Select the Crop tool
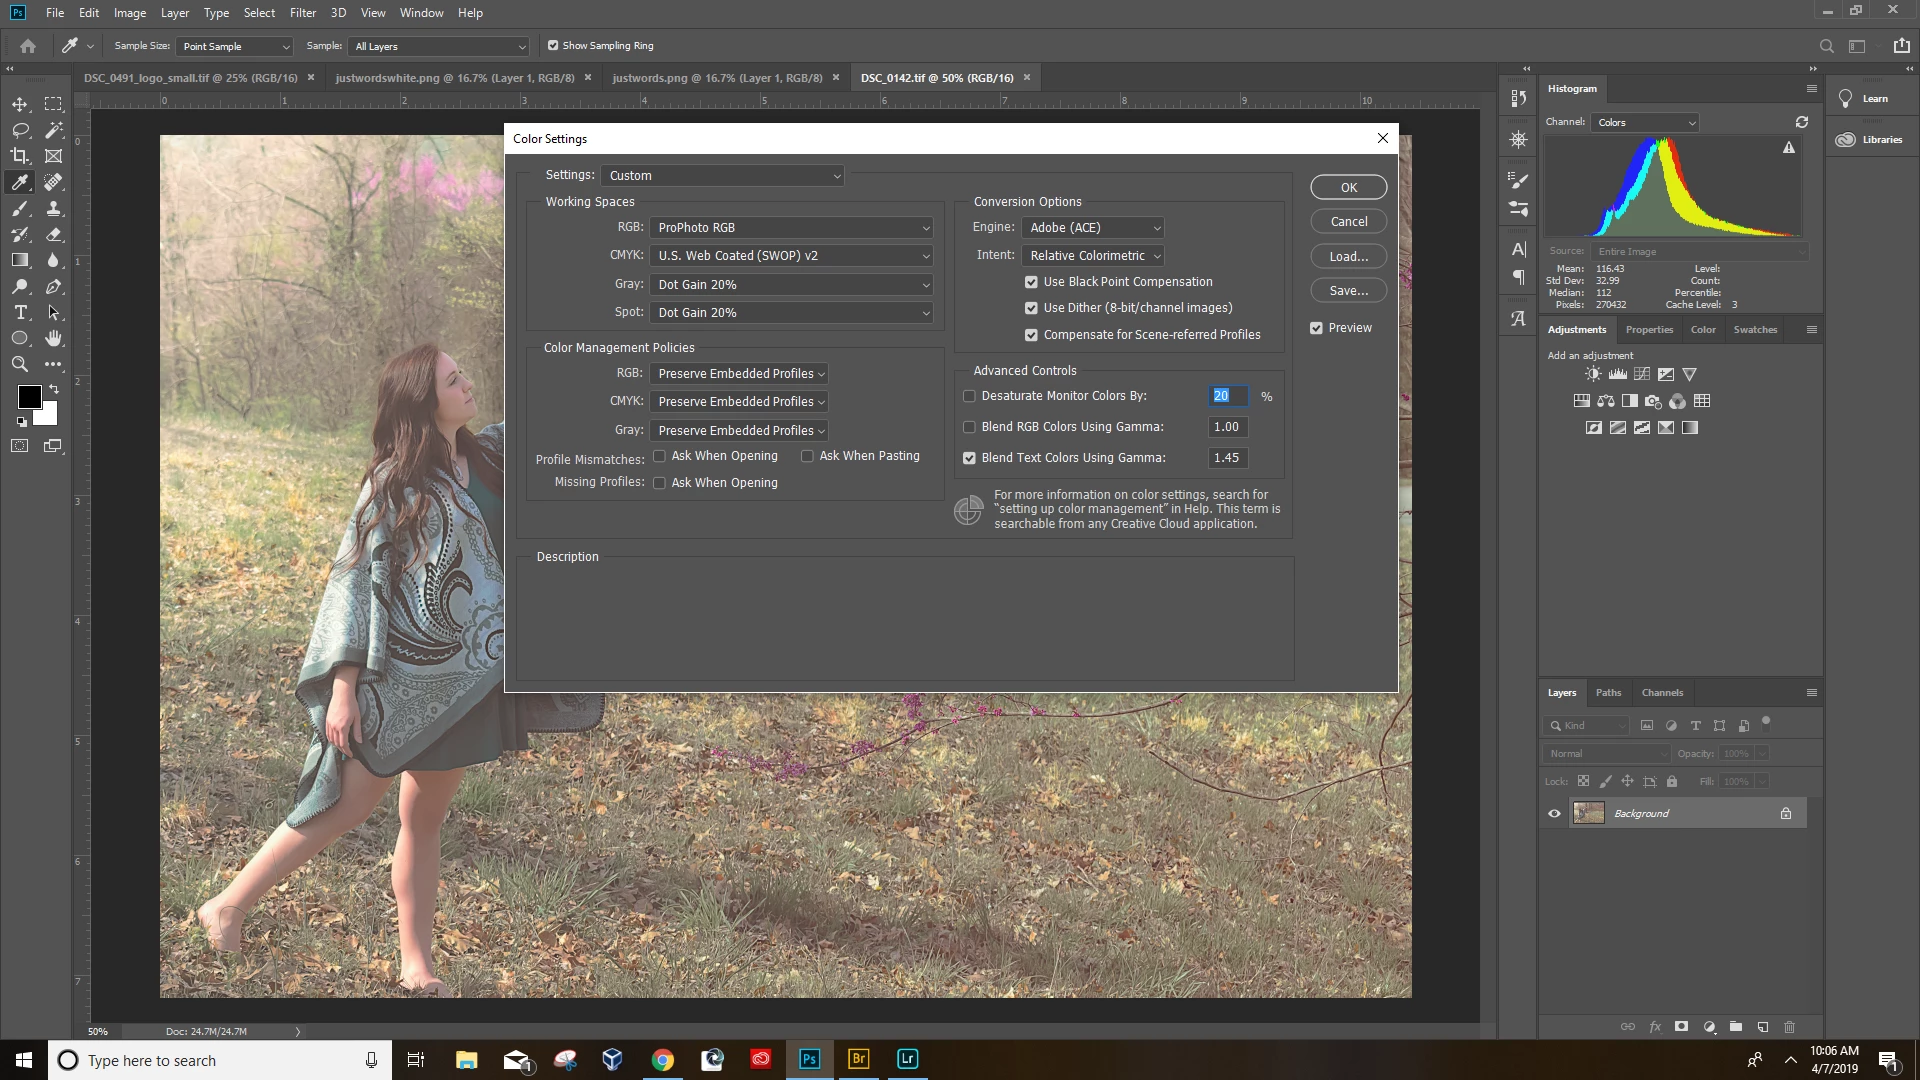1920x1080 pixels. 20,156
